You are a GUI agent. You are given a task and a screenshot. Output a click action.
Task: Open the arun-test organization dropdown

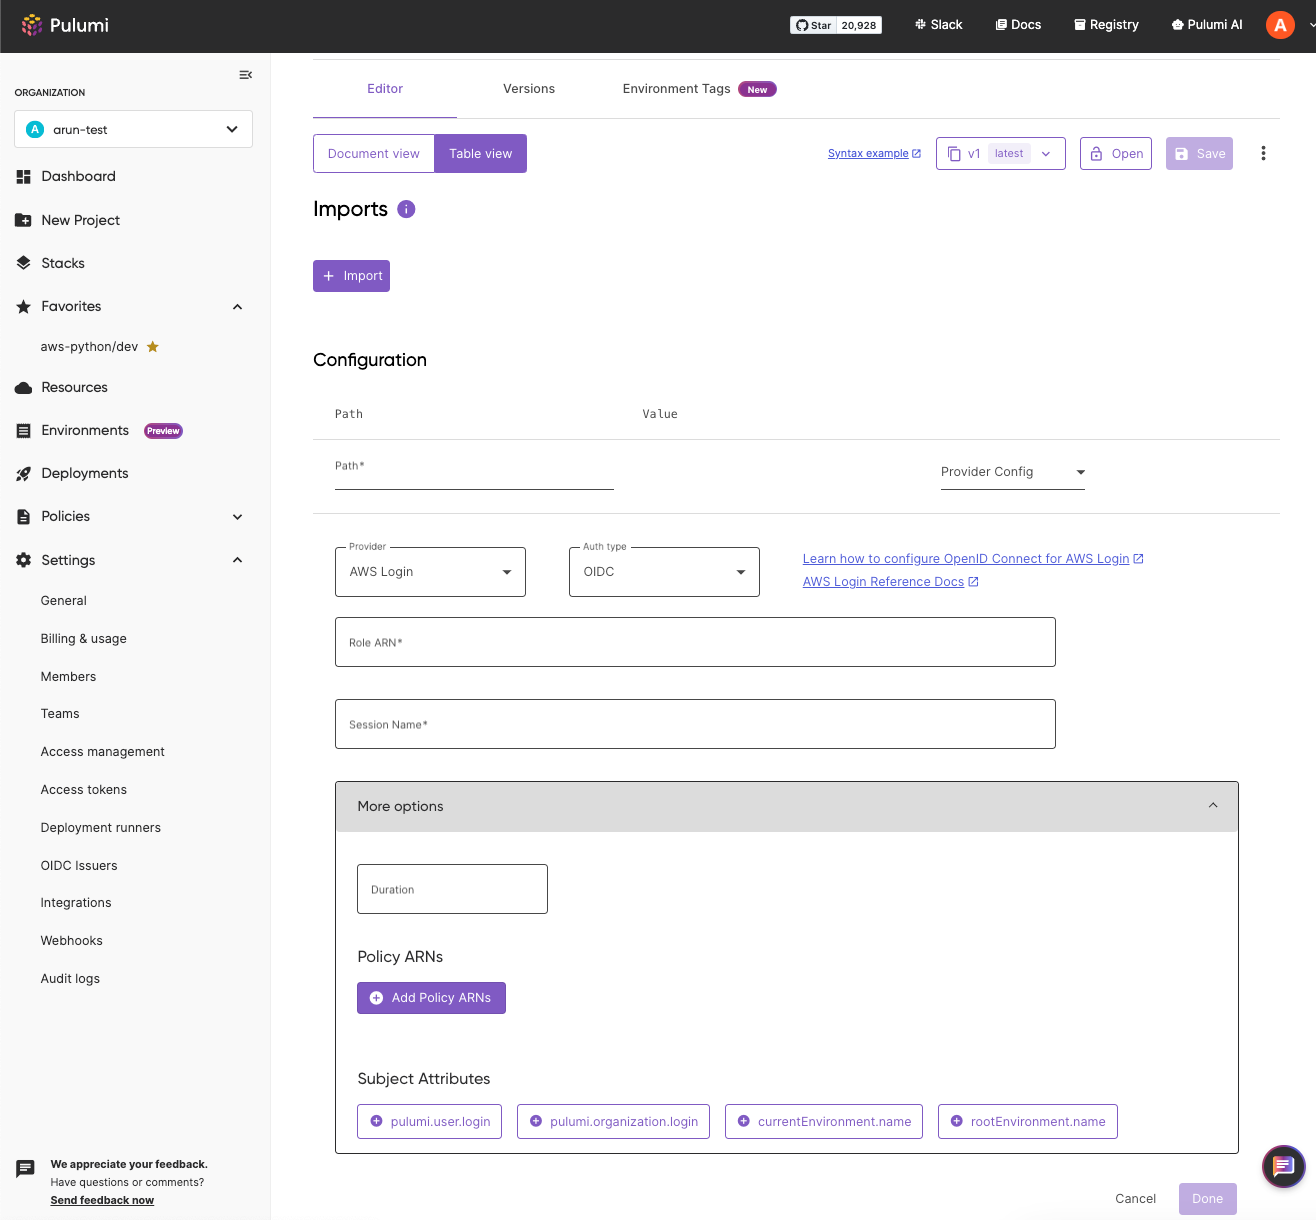coord(133,129)
